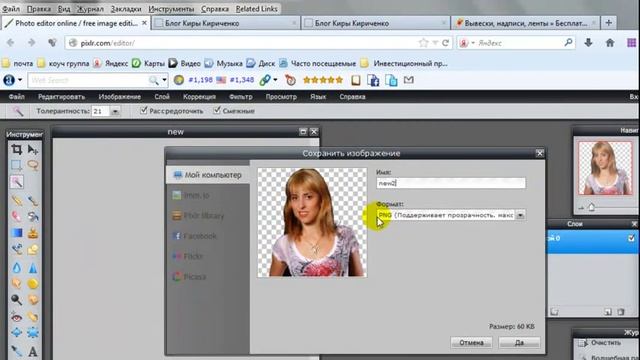Select the Blur drop tool
Viewport: 640px width, 360px height.
(16, 267)
